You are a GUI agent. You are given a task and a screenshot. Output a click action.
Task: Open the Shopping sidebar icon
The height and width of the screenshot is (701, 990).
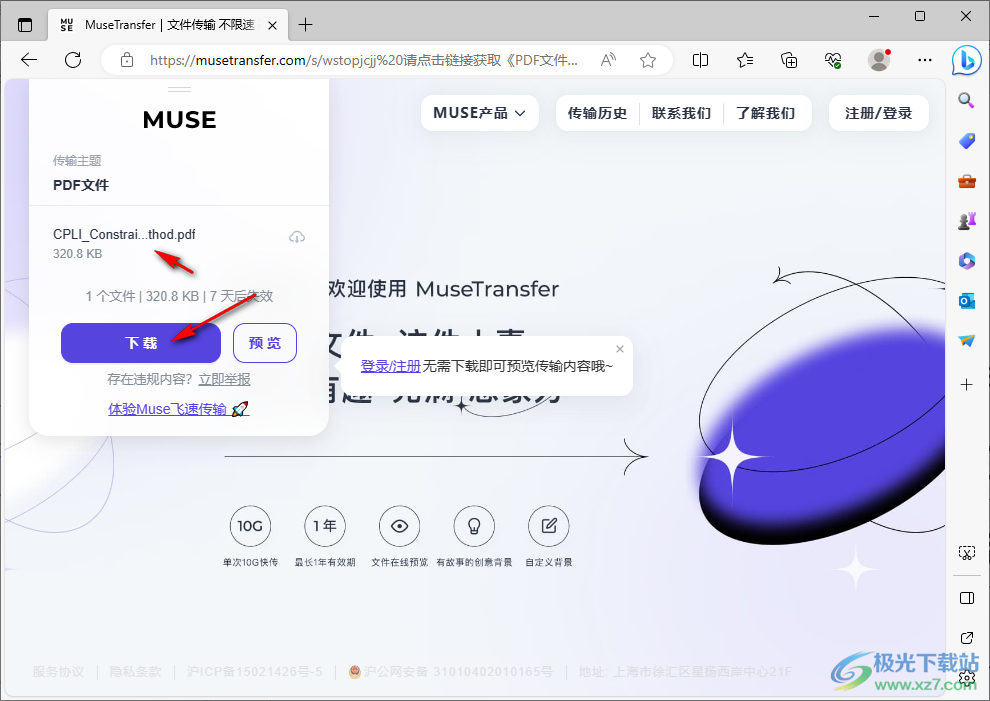(x=966, y=140)
